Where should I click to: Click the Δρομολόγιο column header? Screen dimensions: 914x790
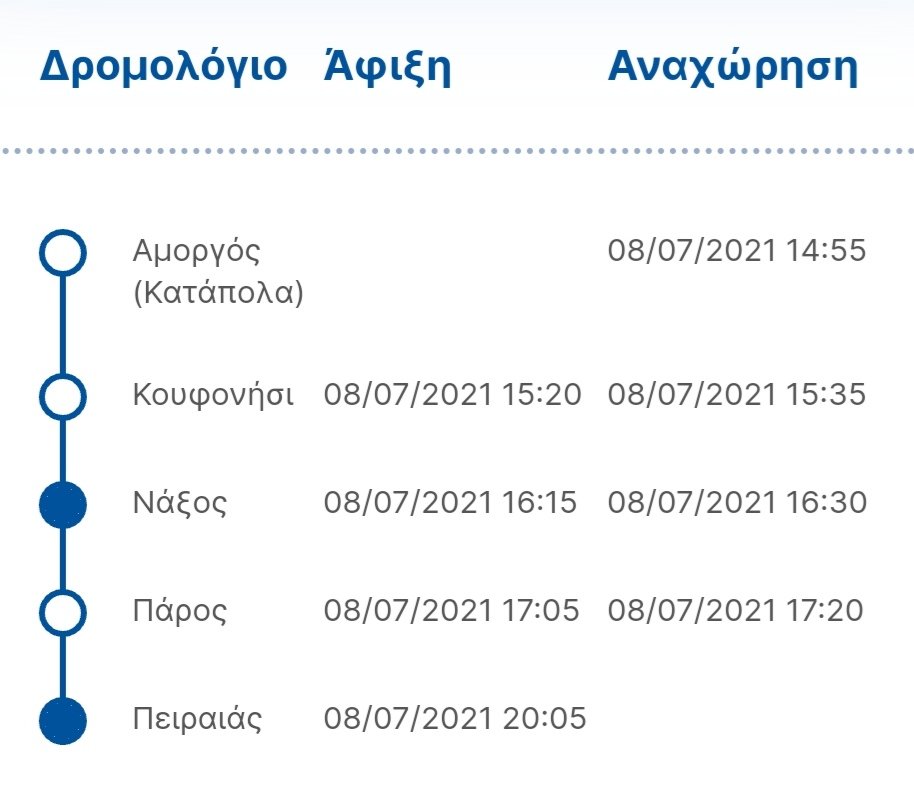coord(164,68)
